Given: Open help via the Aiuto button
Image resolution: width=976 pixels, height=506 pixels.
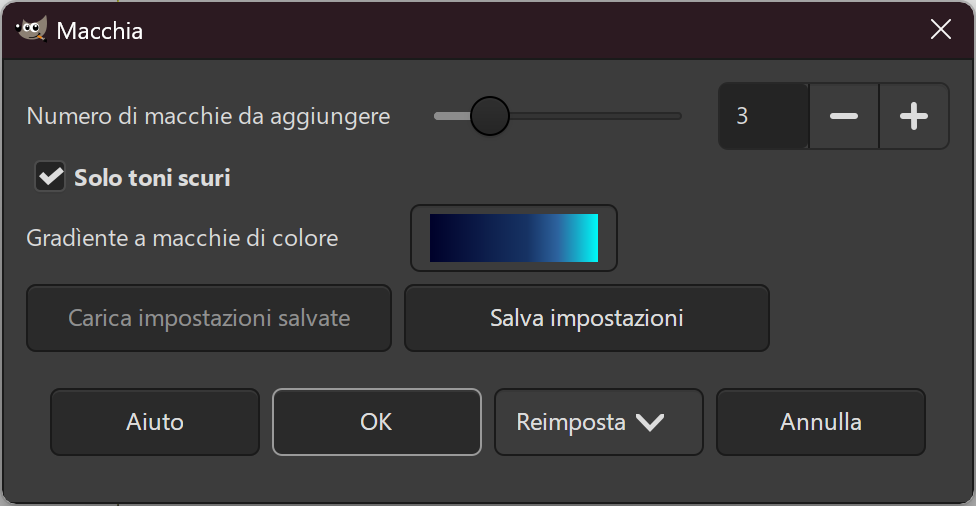Looking at the screenshot, I should click(x=155, y=422).
